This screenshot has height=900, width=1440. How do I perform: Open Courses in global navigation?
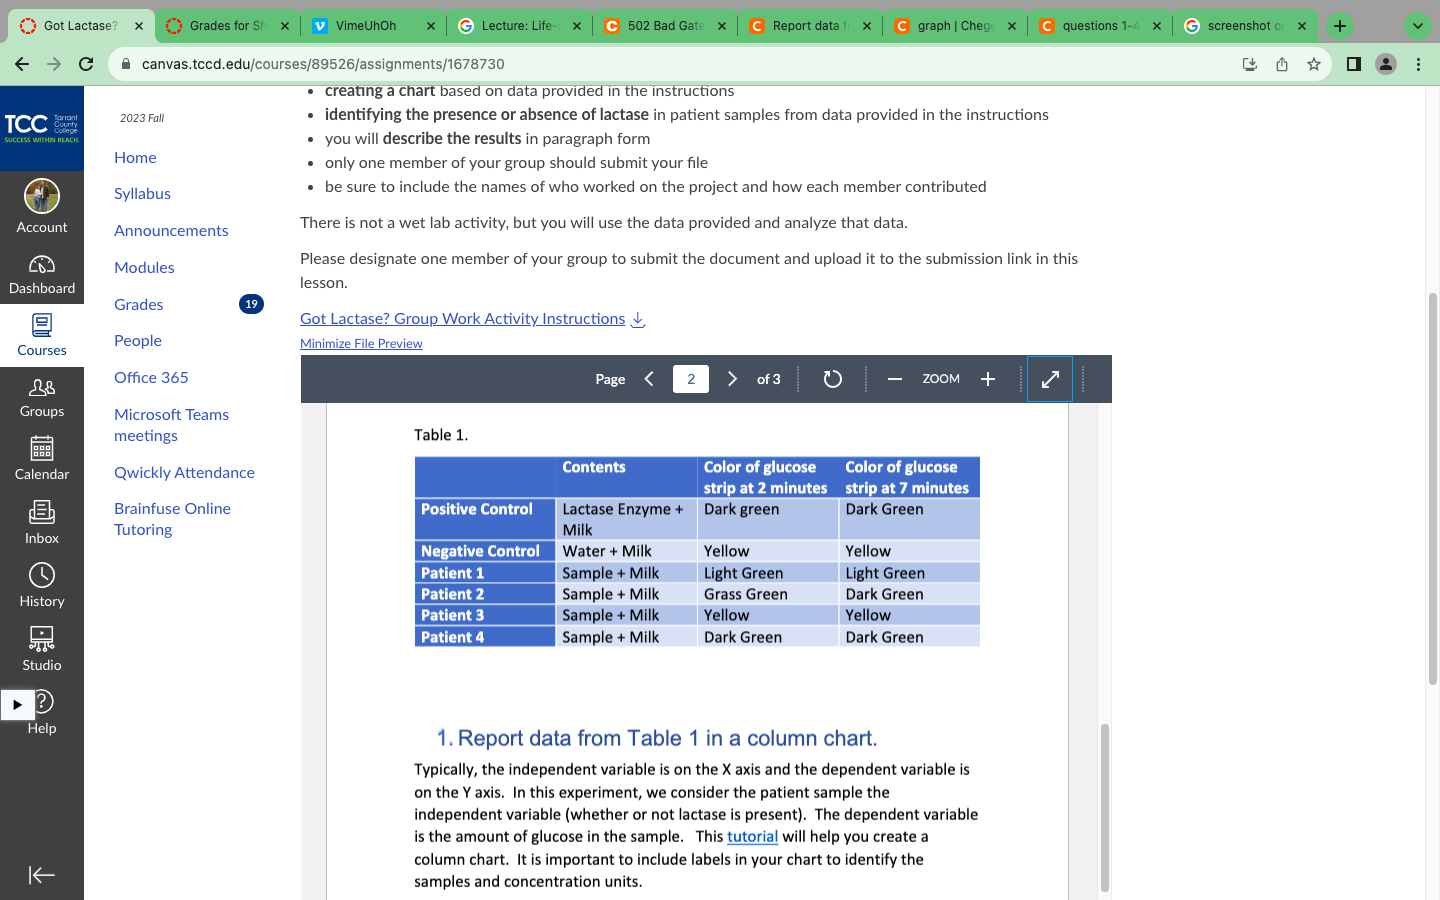pos(42,336)
